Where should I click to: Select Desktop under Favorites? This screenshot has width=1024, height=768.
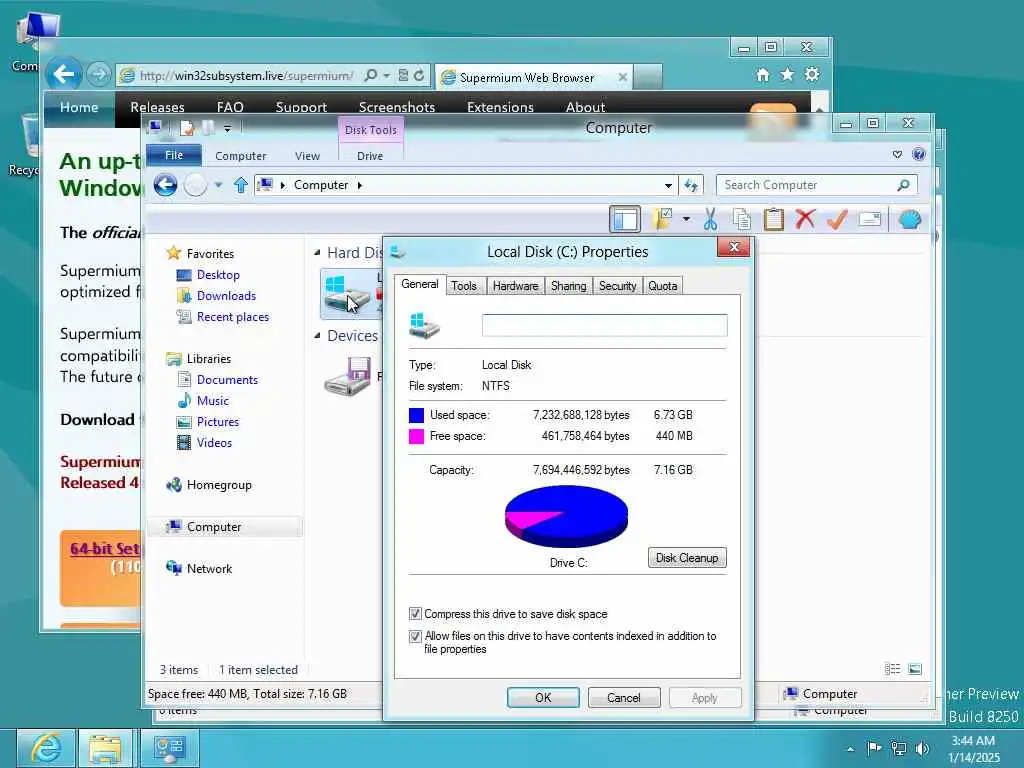pyautogui.click(x=218, y=275)
